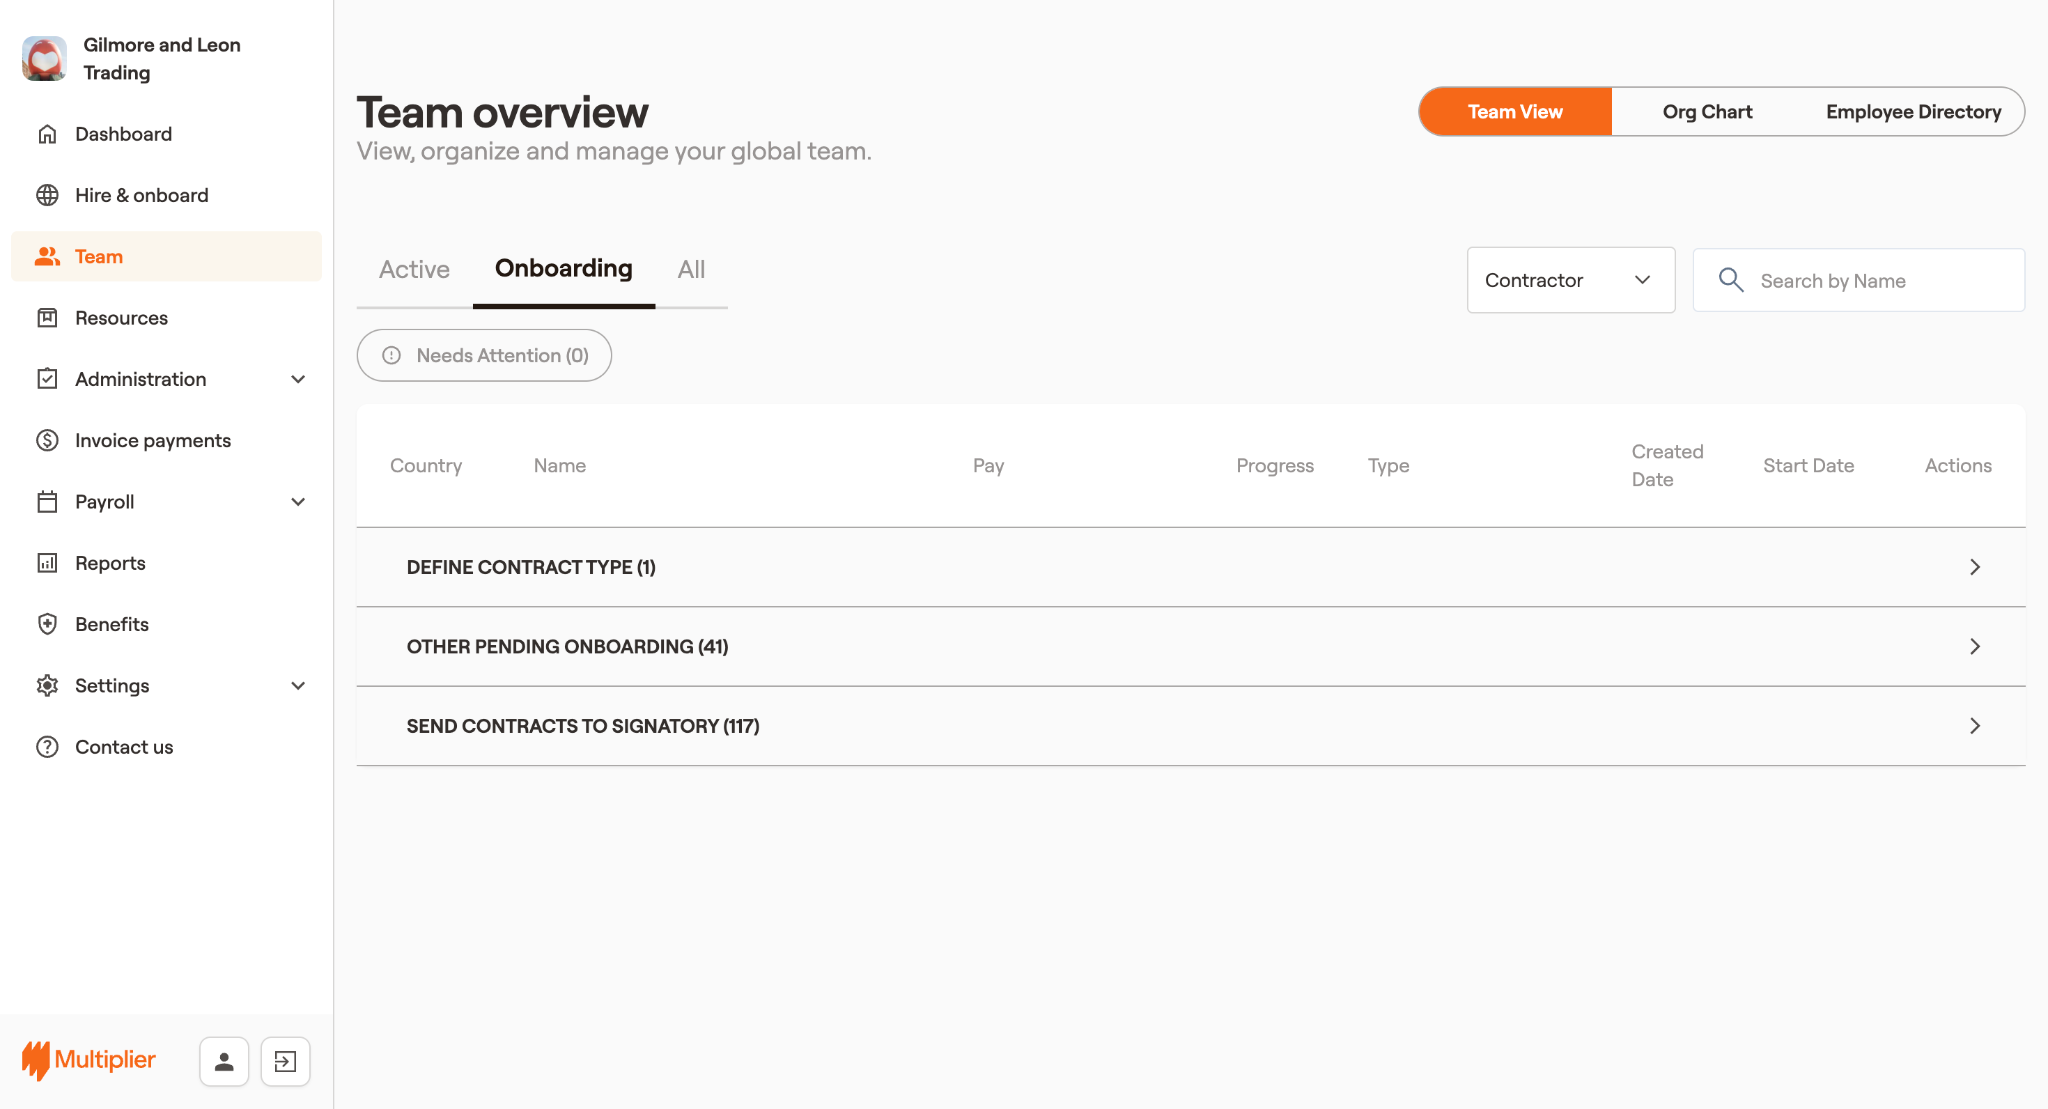Switch to Employee Directory view

[1913, 112]
